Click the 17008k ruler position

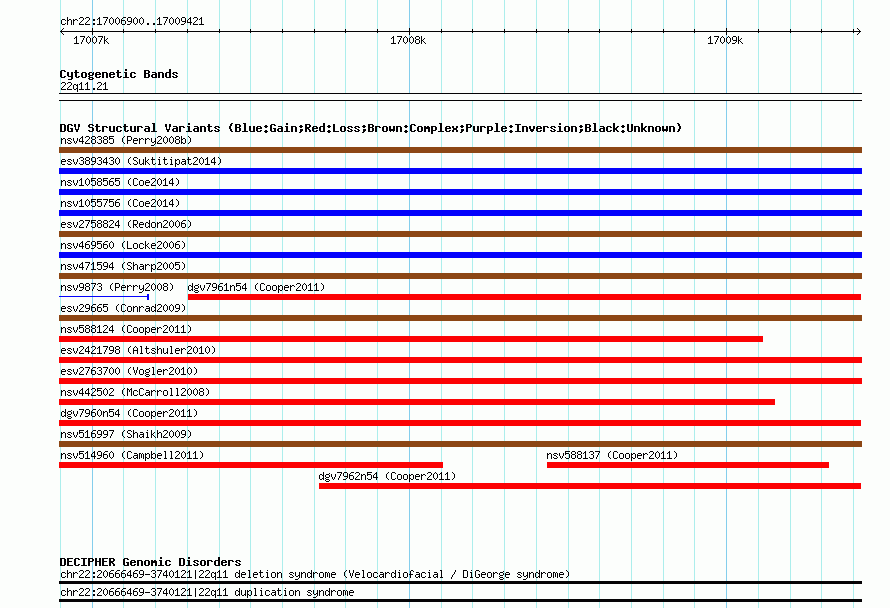[408, 40]
